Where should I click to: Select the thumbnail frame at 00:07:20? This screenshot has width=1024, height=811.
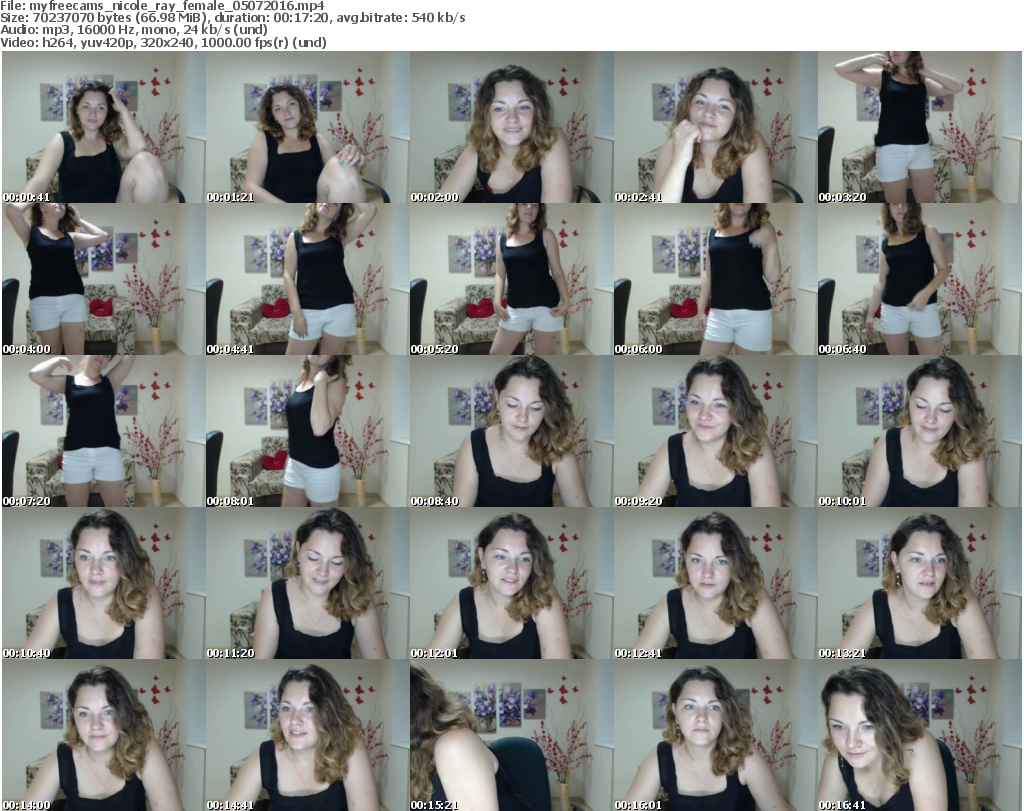click(x=104, y=431)
